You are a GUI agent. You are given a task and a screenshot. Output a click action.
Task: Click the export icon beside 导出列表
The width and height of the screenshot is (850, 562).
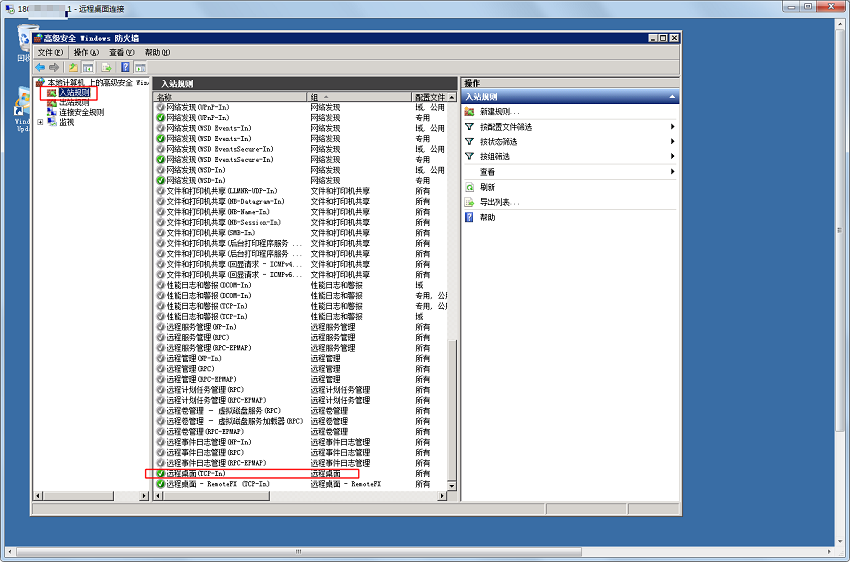469,202
